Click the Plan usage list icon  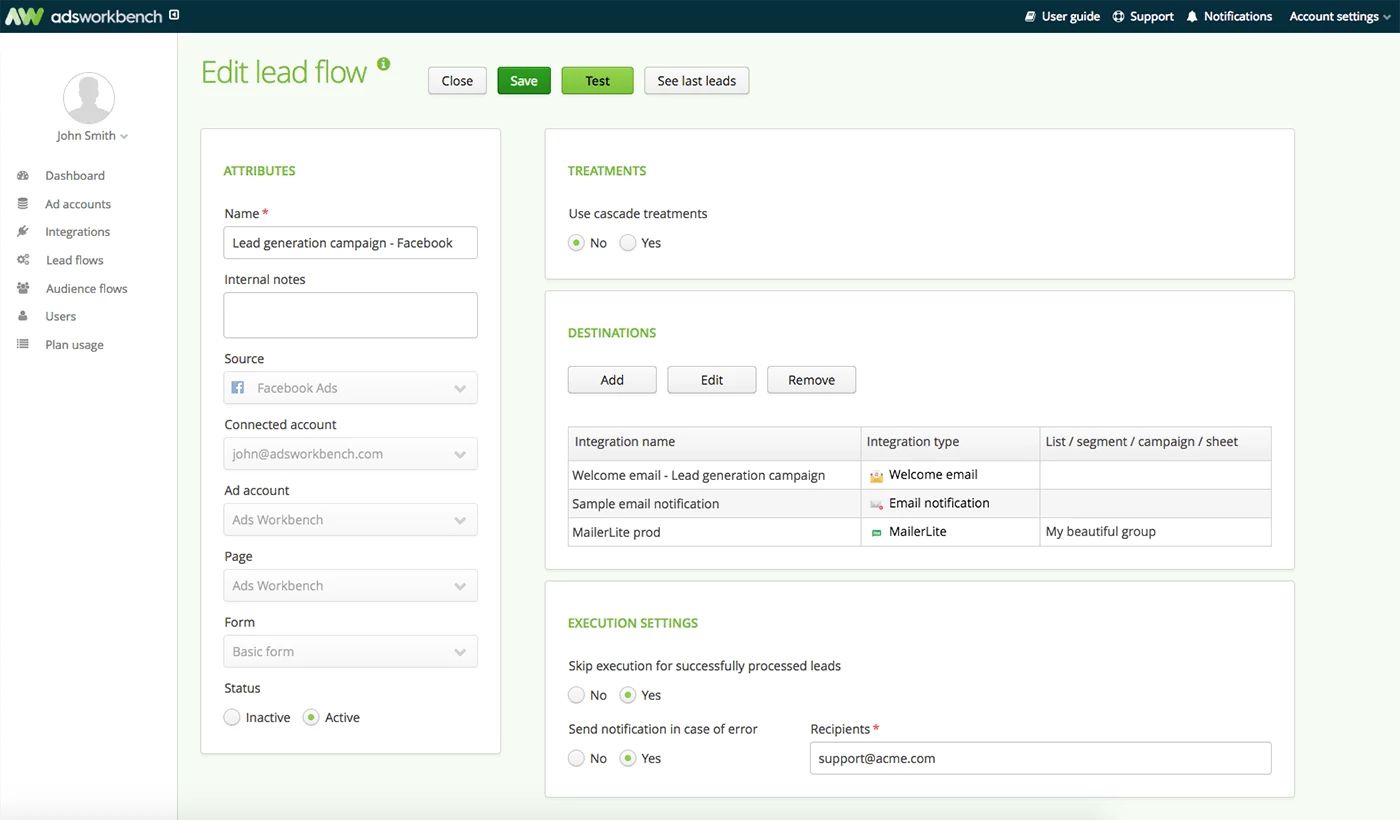pyautogui.click(x=23, y=345)
